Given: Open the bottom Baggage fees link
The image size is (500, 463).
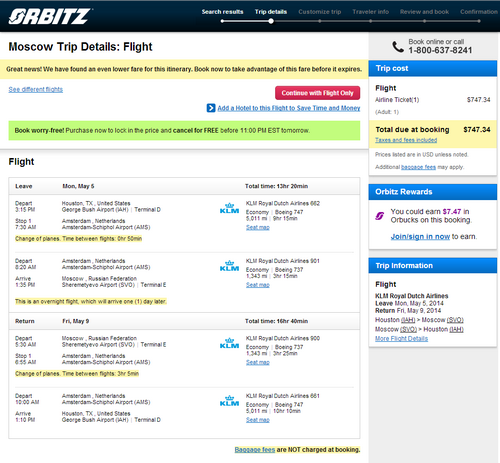Looking at the screenshot, I should click(x=255, y=450).
